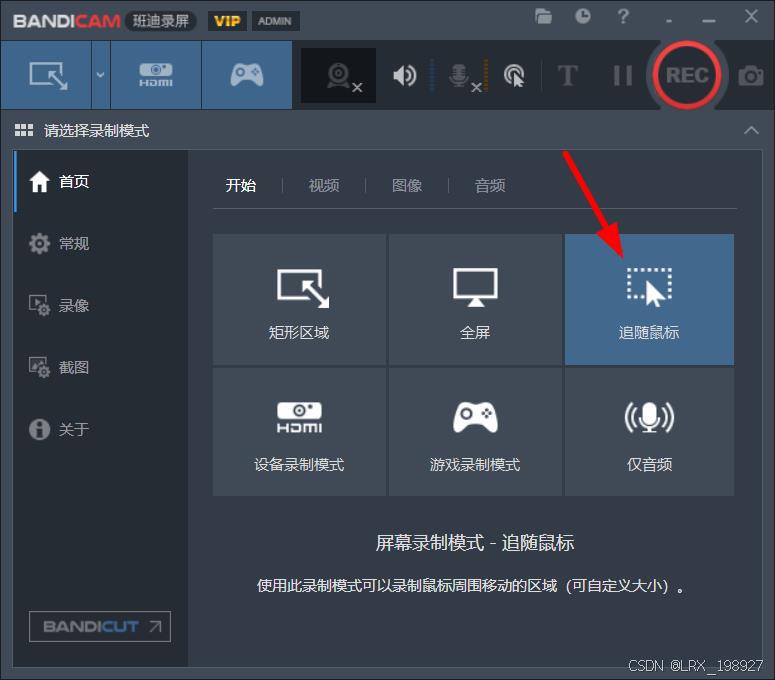Screen dimensions: 775x680
Task: Click the pause recording button
Action: tap(622, 76)
